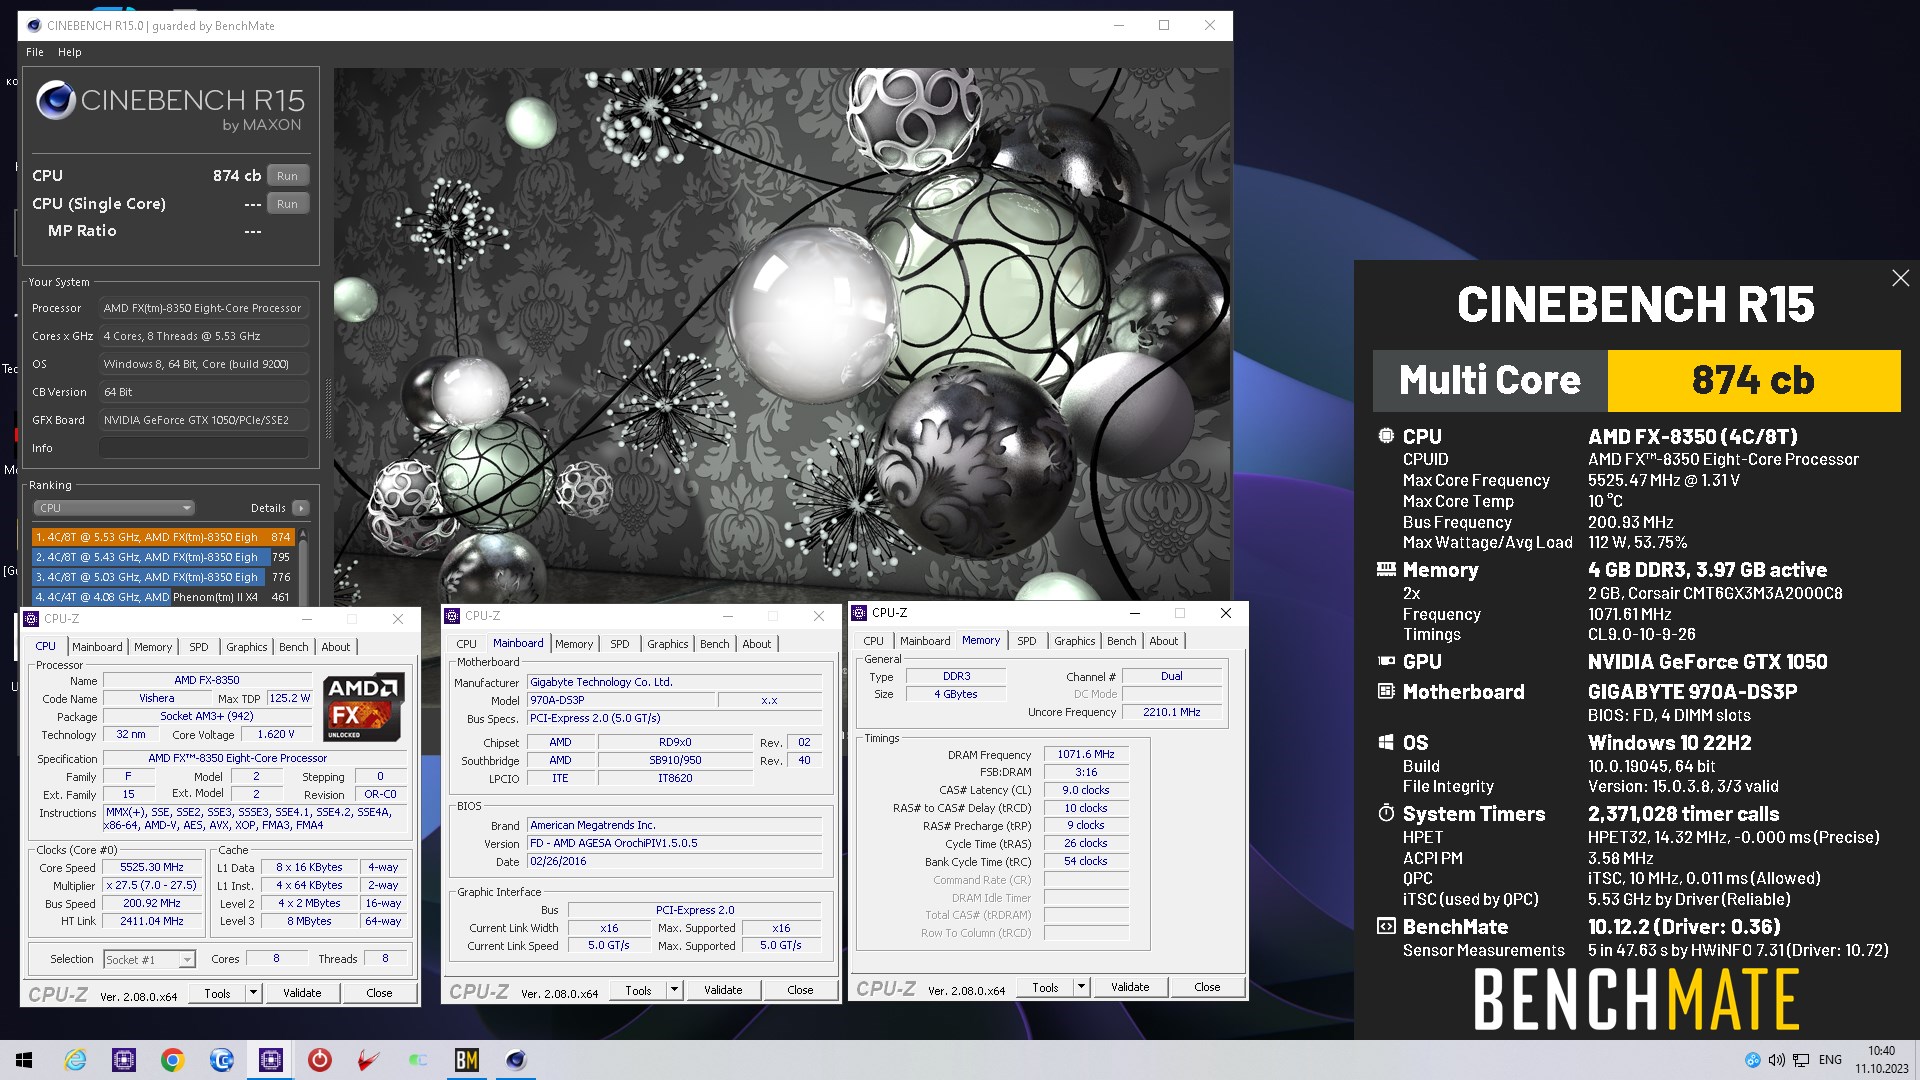Click the Cinebench R15 logo sphere
This screenshot has height=1080, width=1920.
point(55,102)
